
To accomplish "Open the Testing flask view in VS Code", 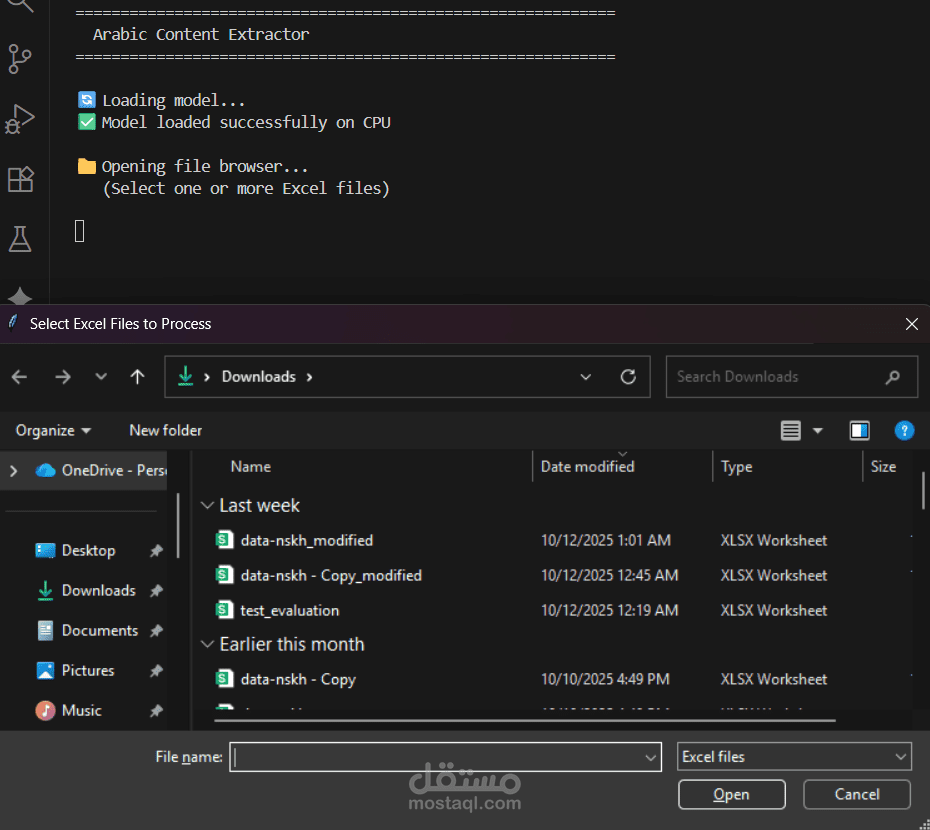I will click(x=20, y=239).
